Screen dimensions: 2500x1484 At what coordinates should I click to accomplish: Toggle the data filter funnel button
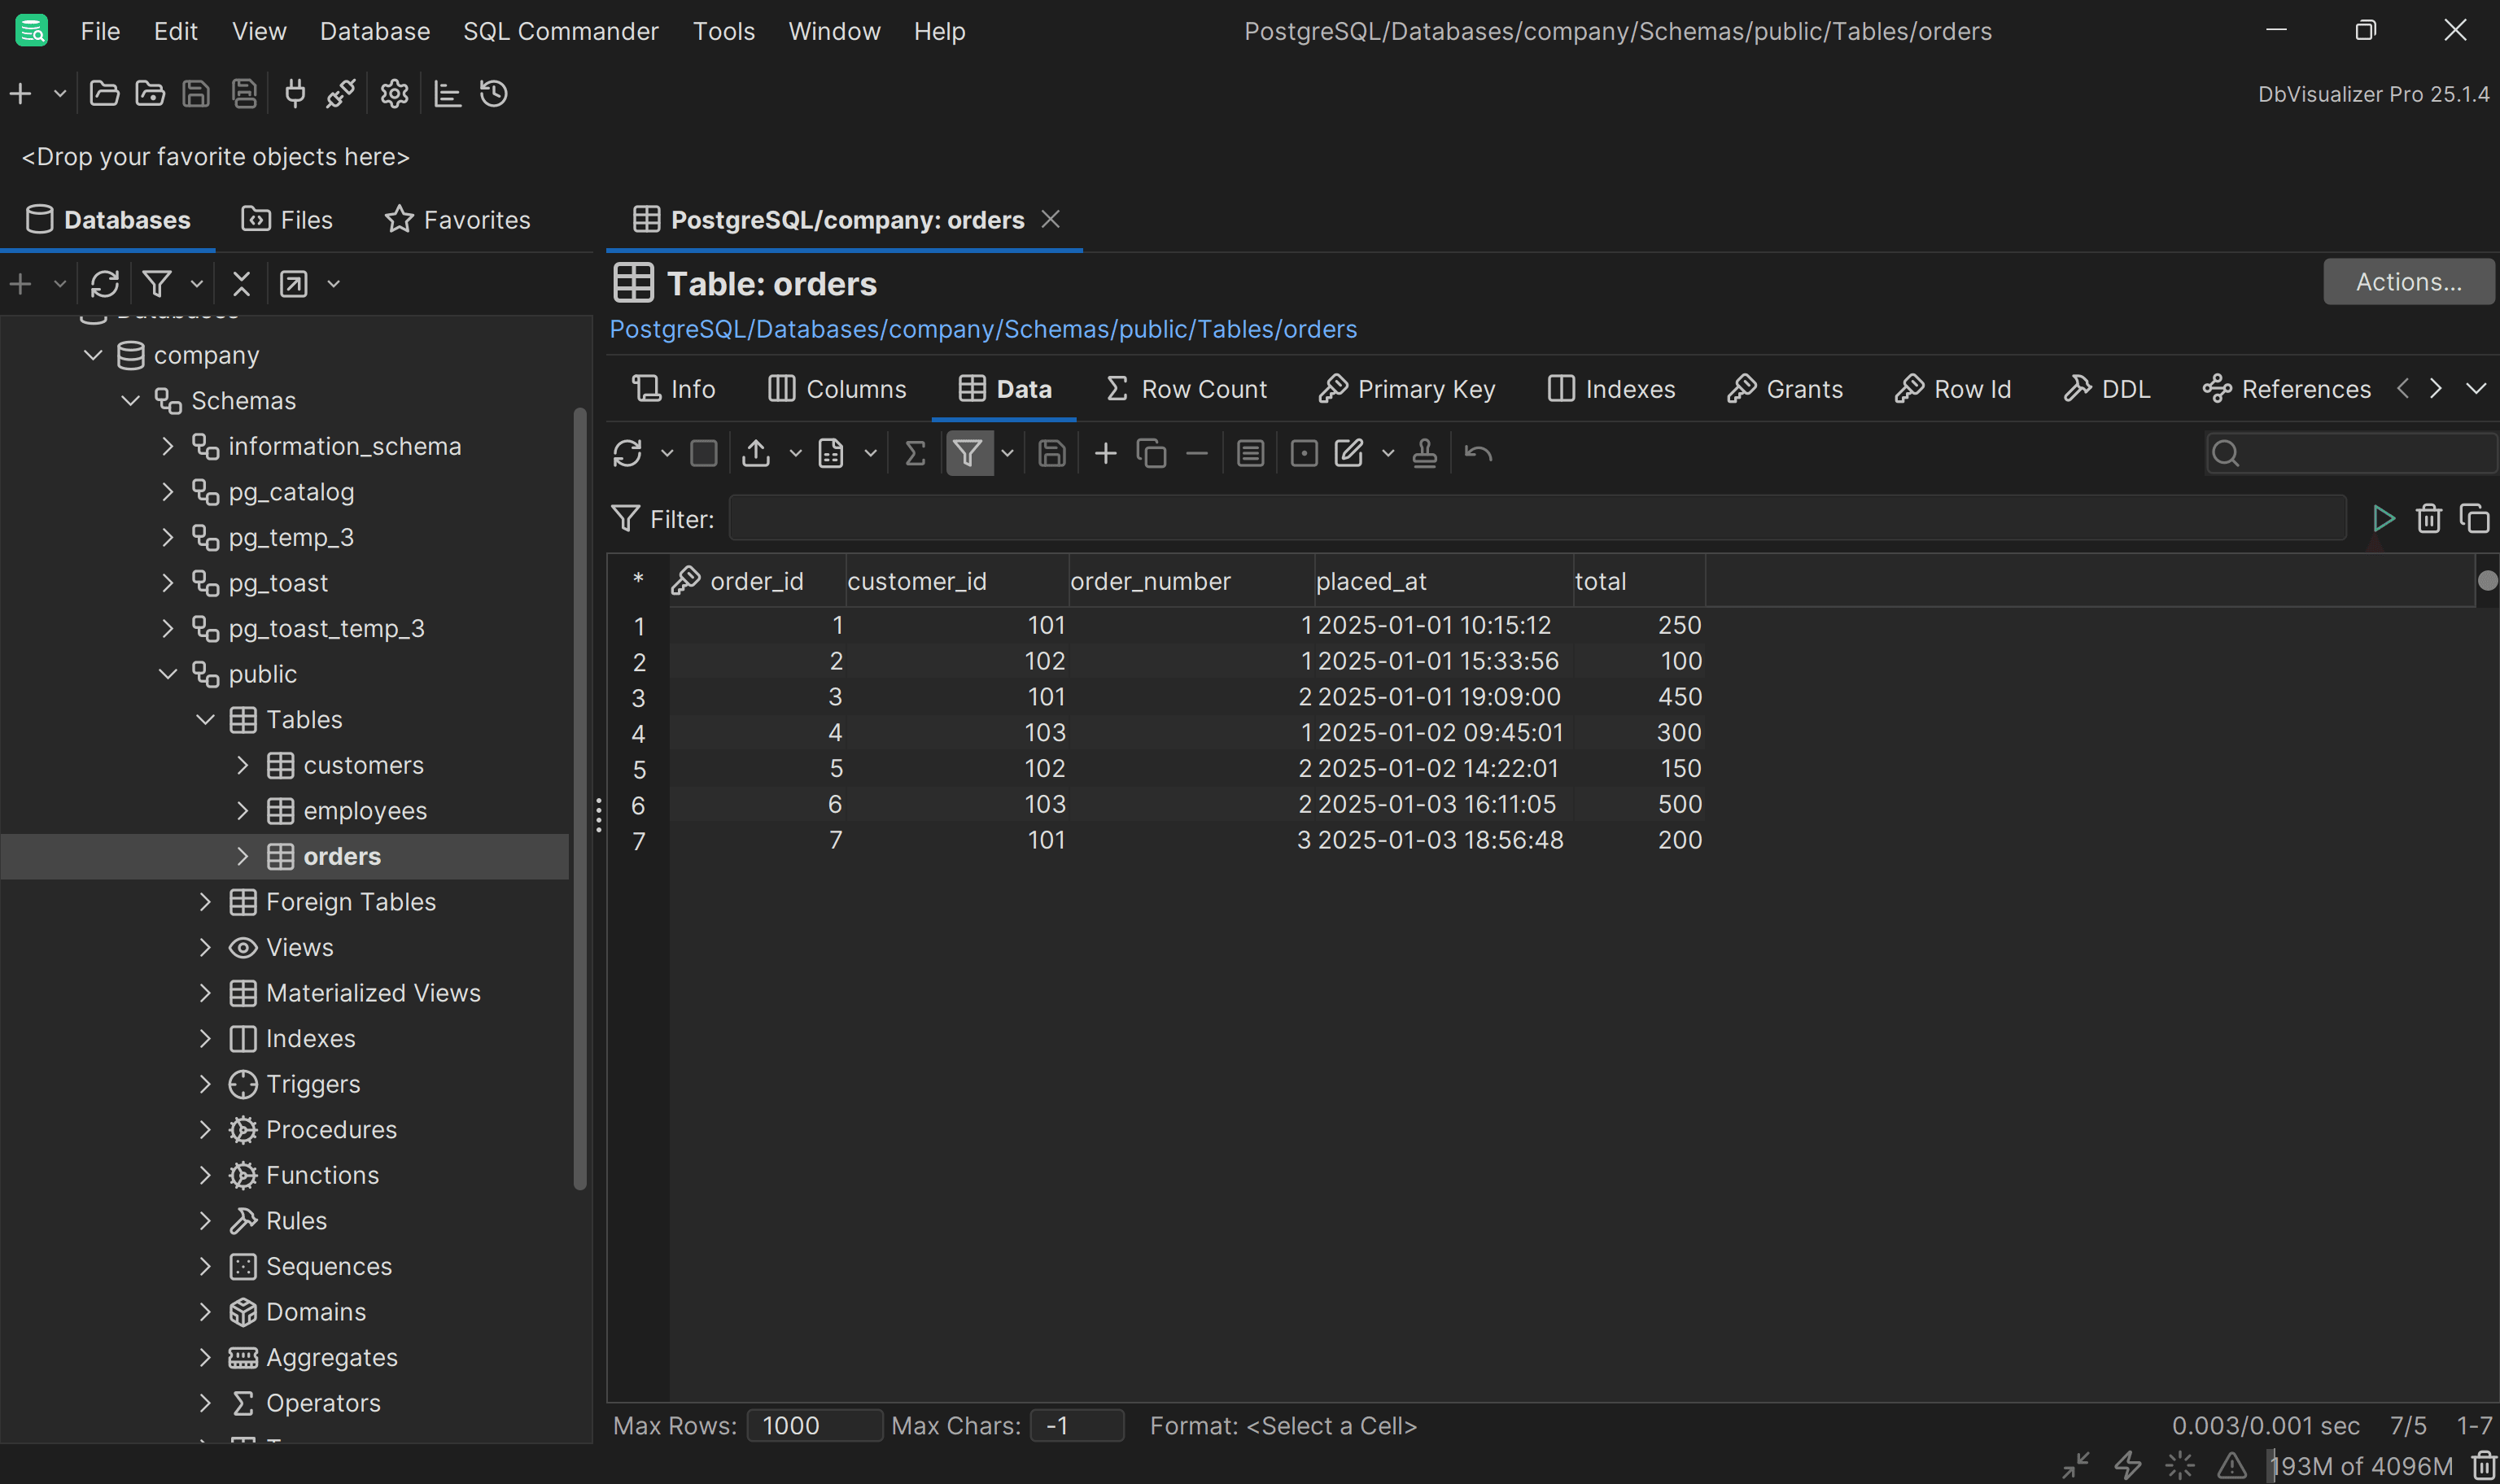point(967,454)
